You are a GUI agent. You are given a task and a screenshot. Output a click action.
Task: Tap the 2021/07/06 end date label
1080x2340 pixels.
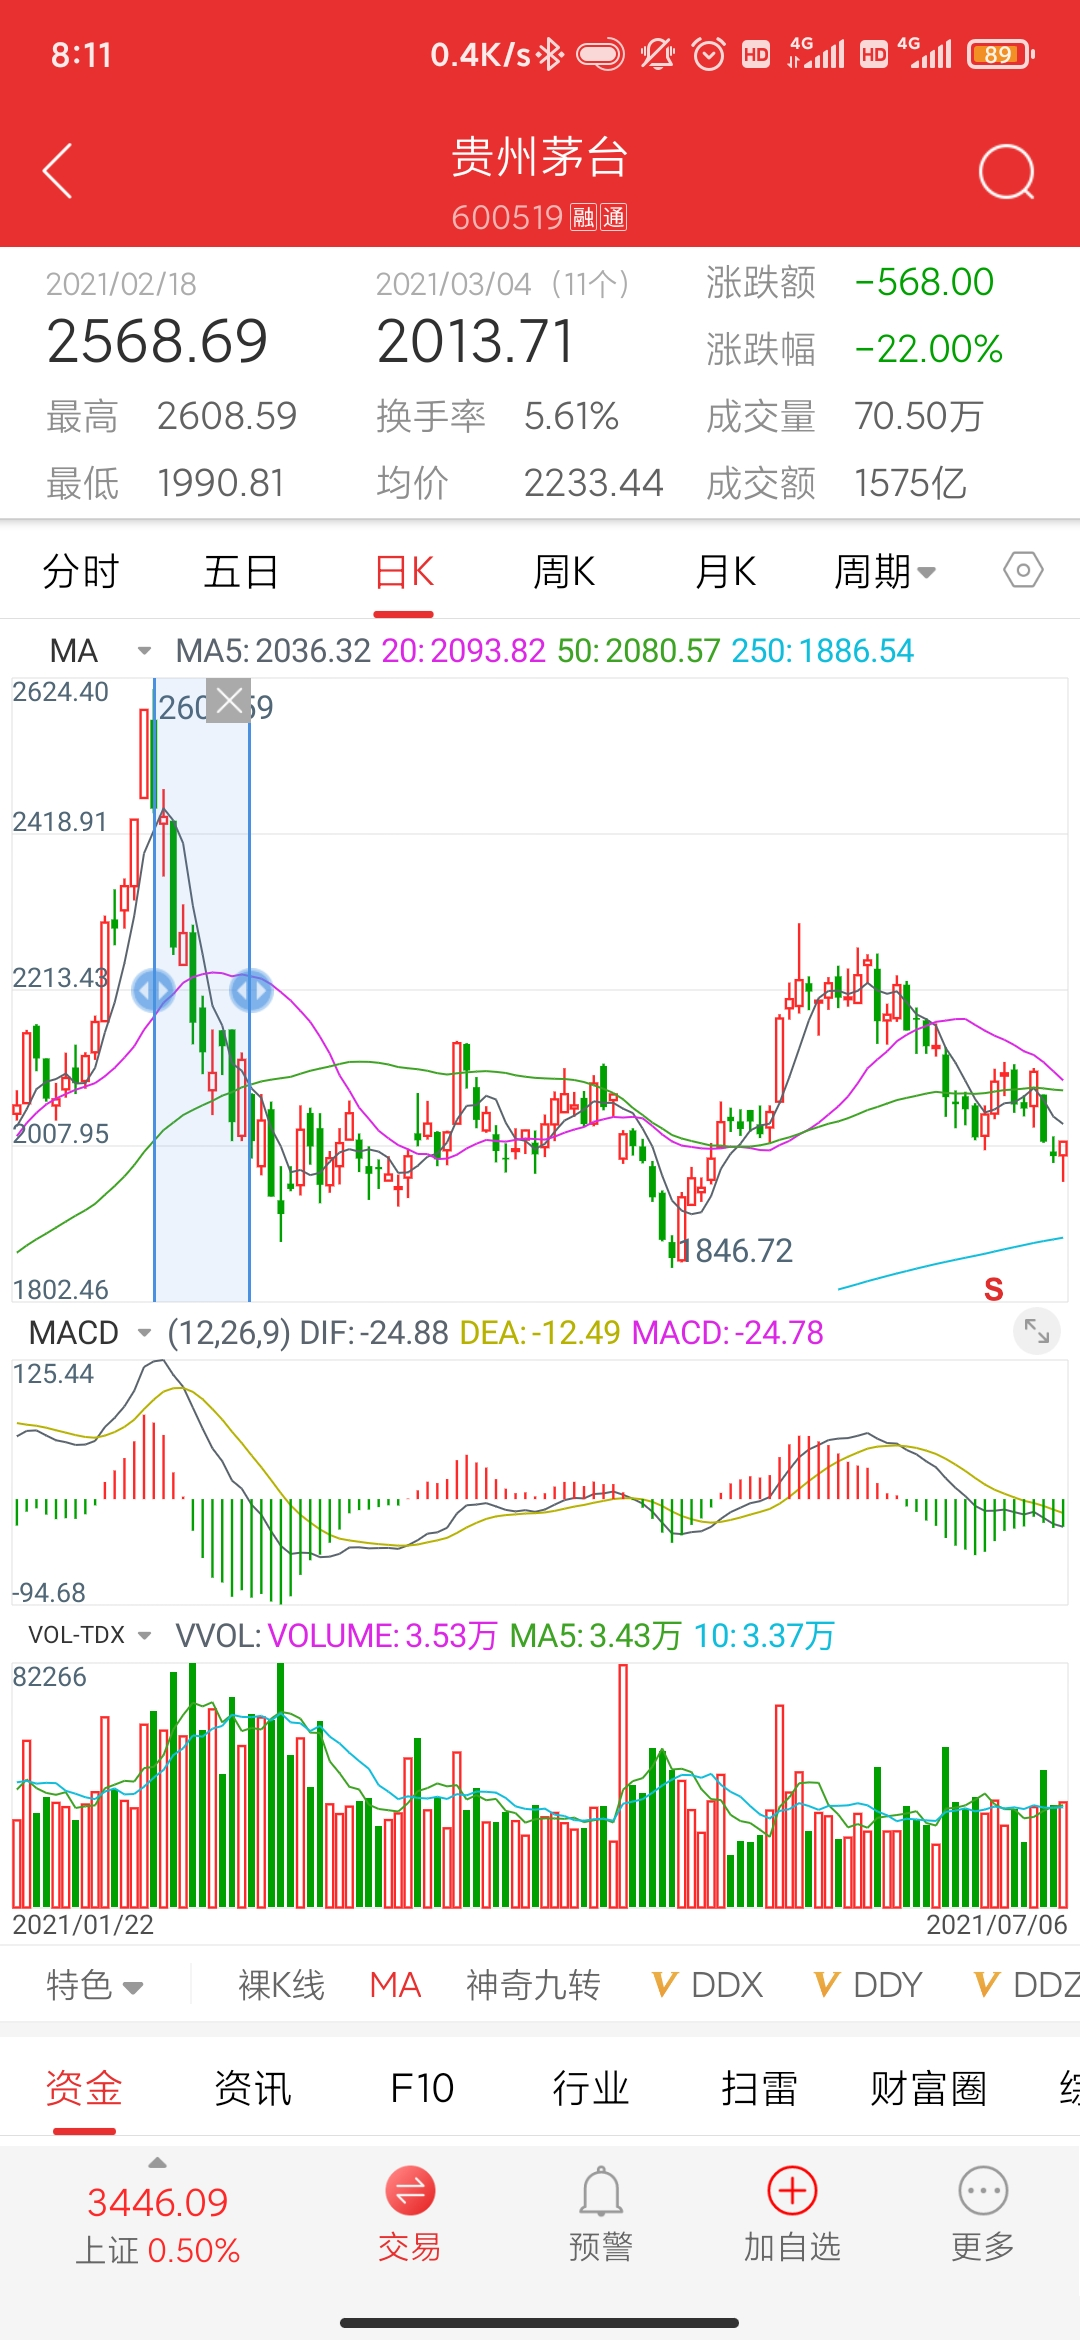tap(997, 1924)
